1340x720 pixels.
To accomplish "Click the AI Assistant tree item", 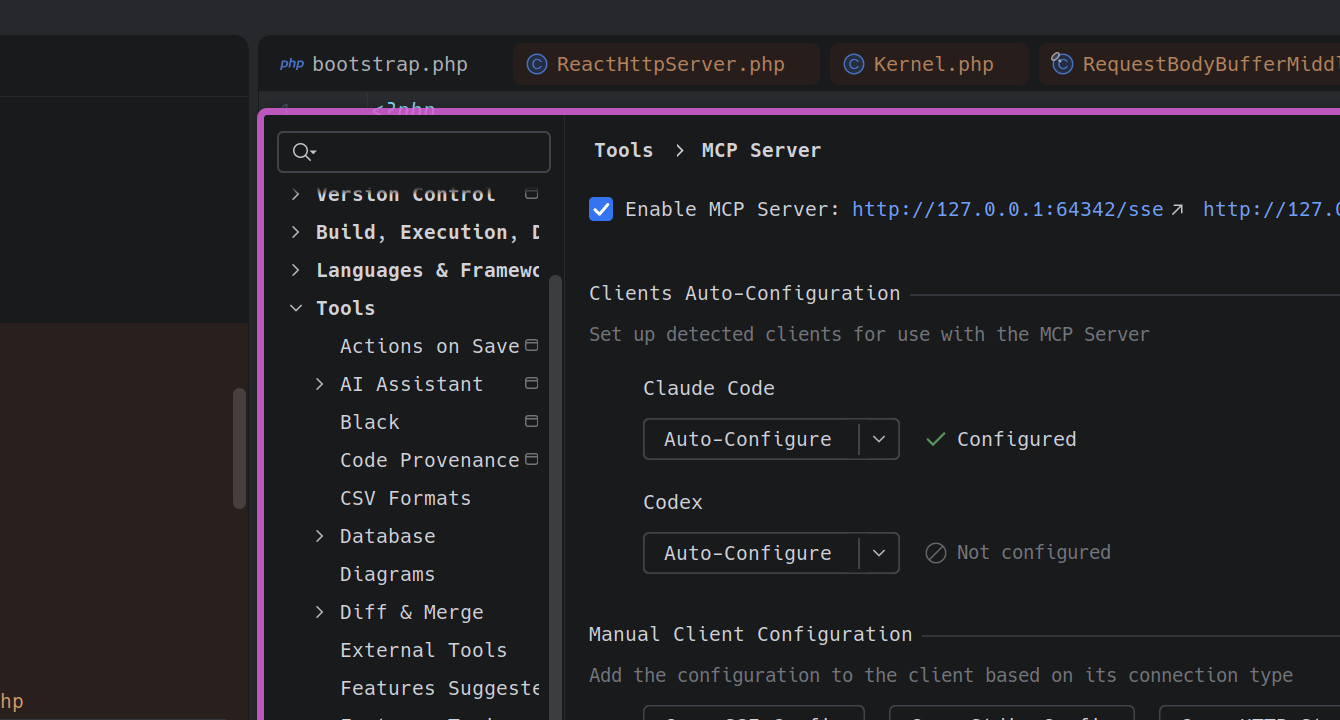I will click(411, 384).
